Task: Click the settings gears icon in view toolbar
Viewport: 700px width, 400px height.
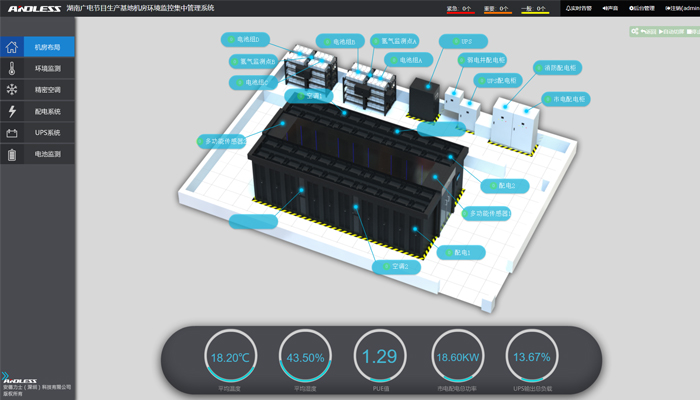Action: click(635, 31)
